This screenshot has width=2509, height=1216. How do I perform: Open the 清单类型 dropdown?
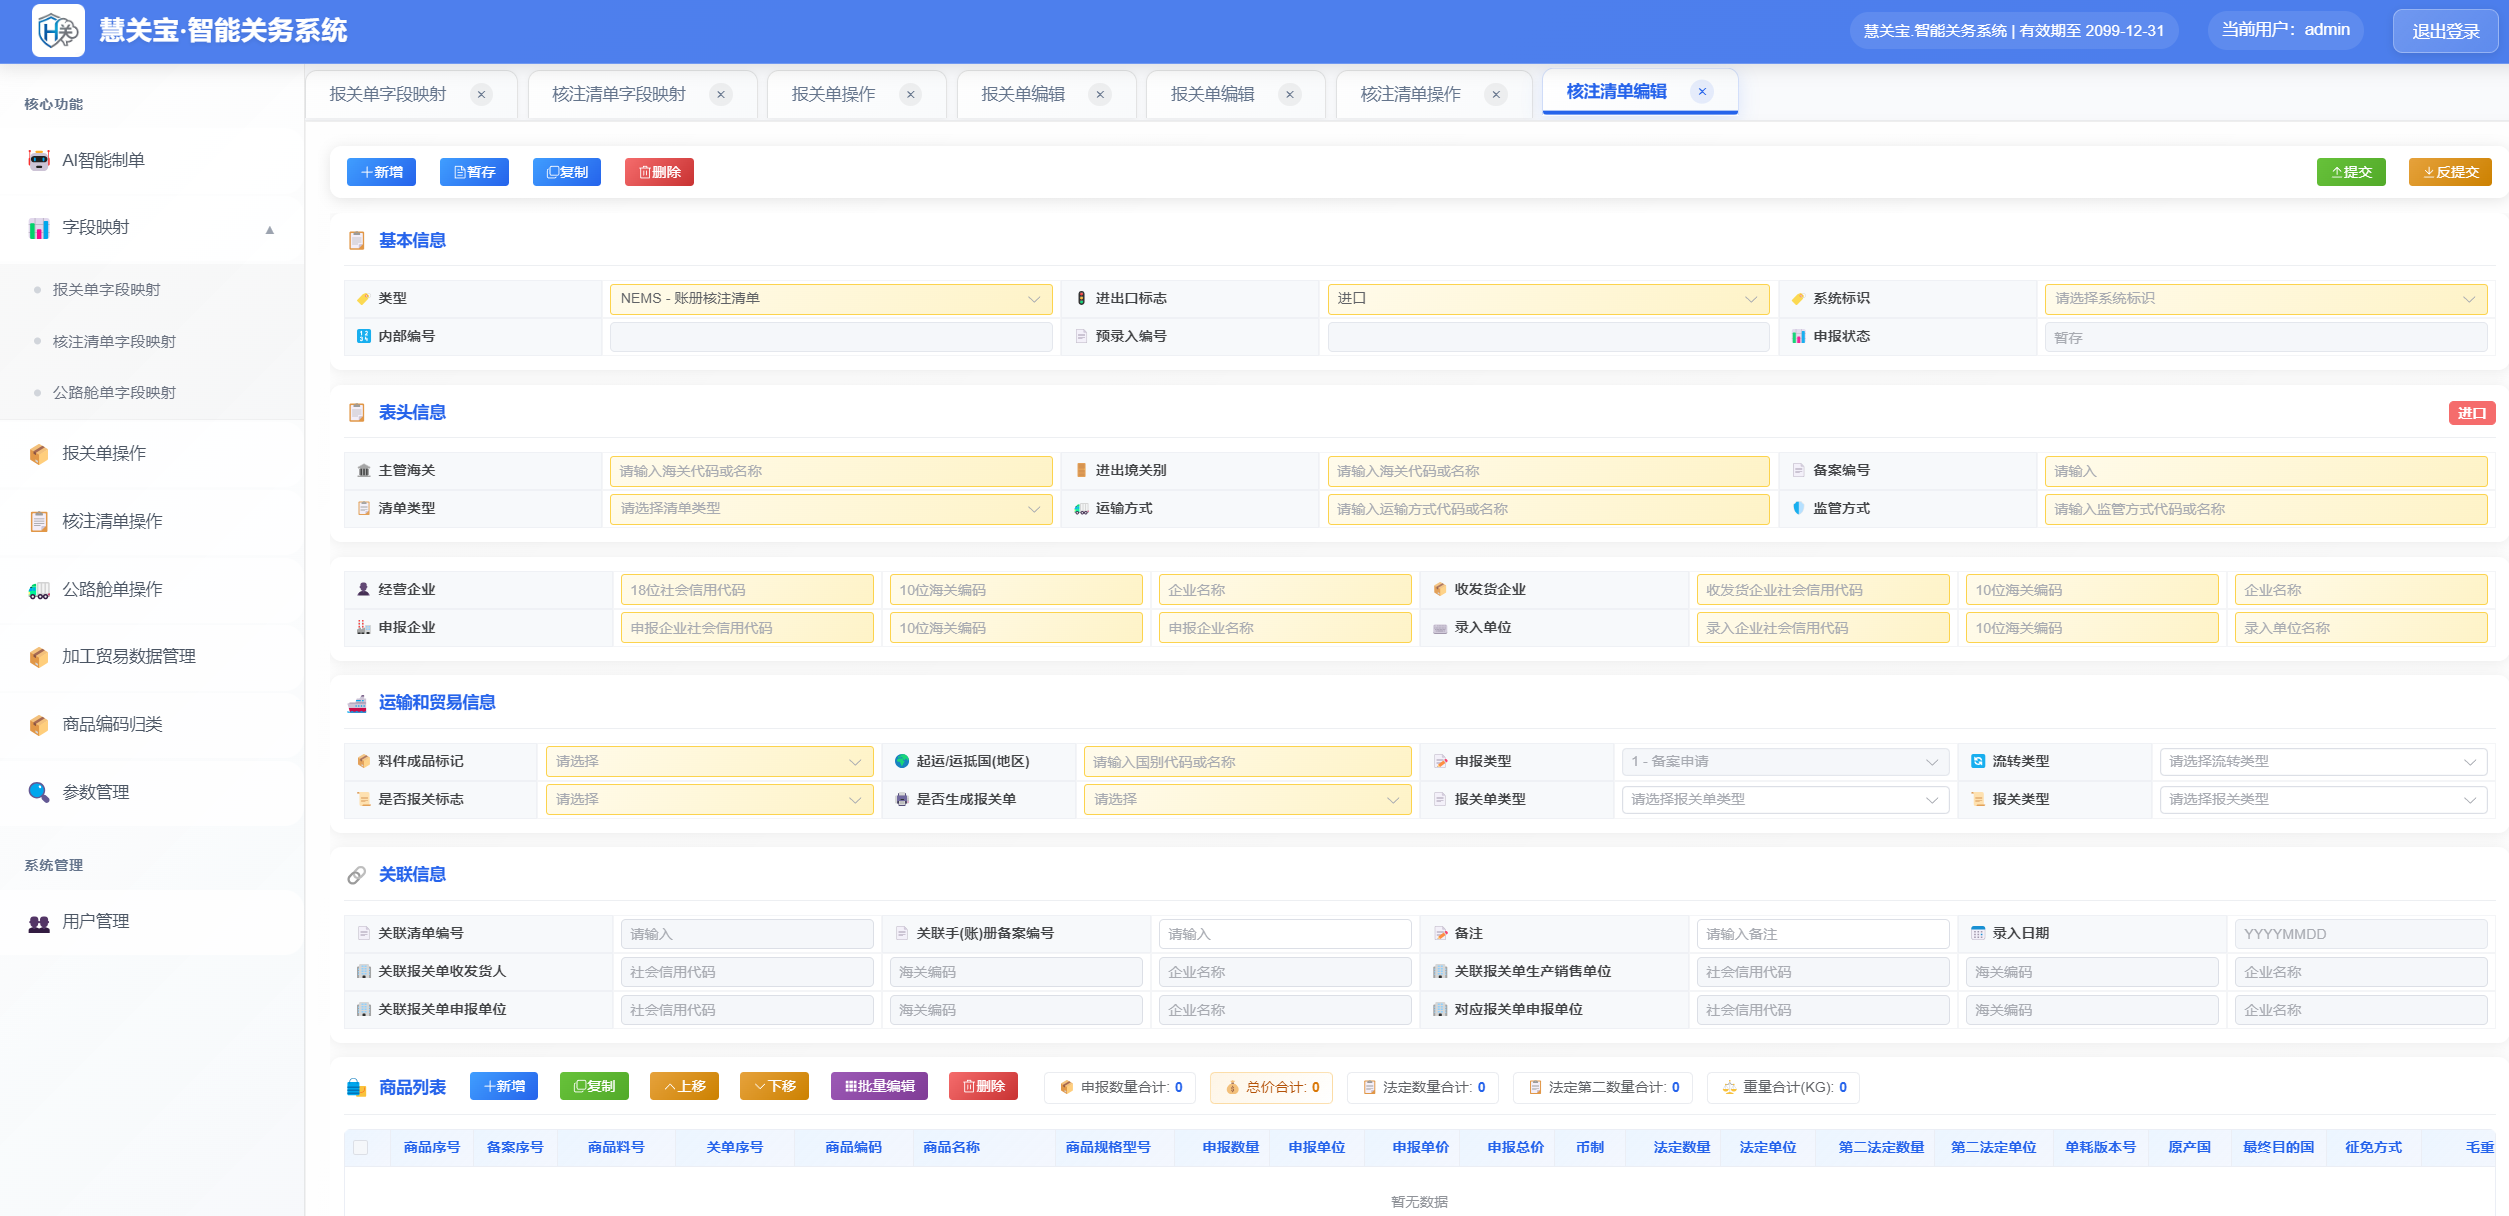(831, 509)
